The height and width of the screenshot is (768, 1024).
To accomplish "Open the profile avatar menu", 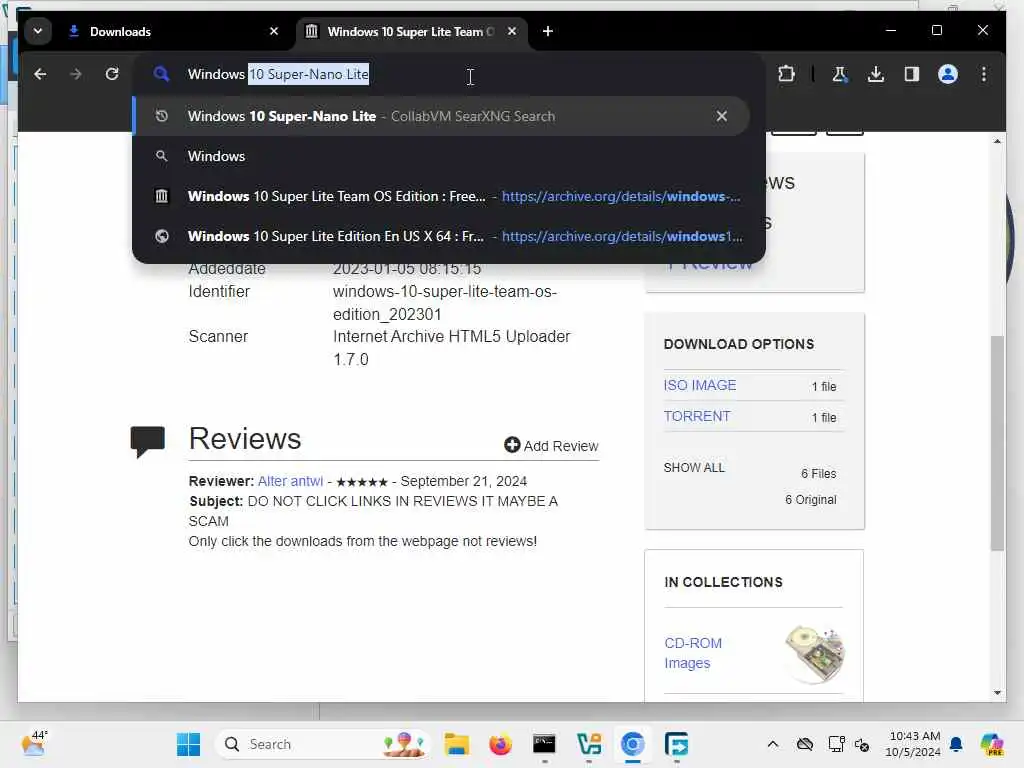I will click(948, 74).
